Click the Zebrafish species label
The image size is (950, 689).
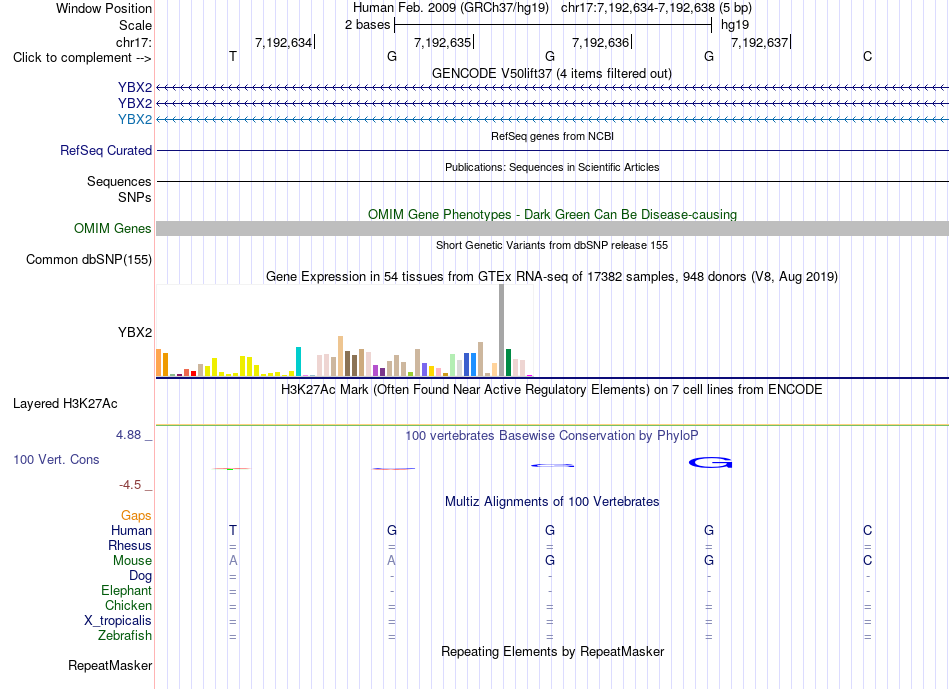click(125, 636)
